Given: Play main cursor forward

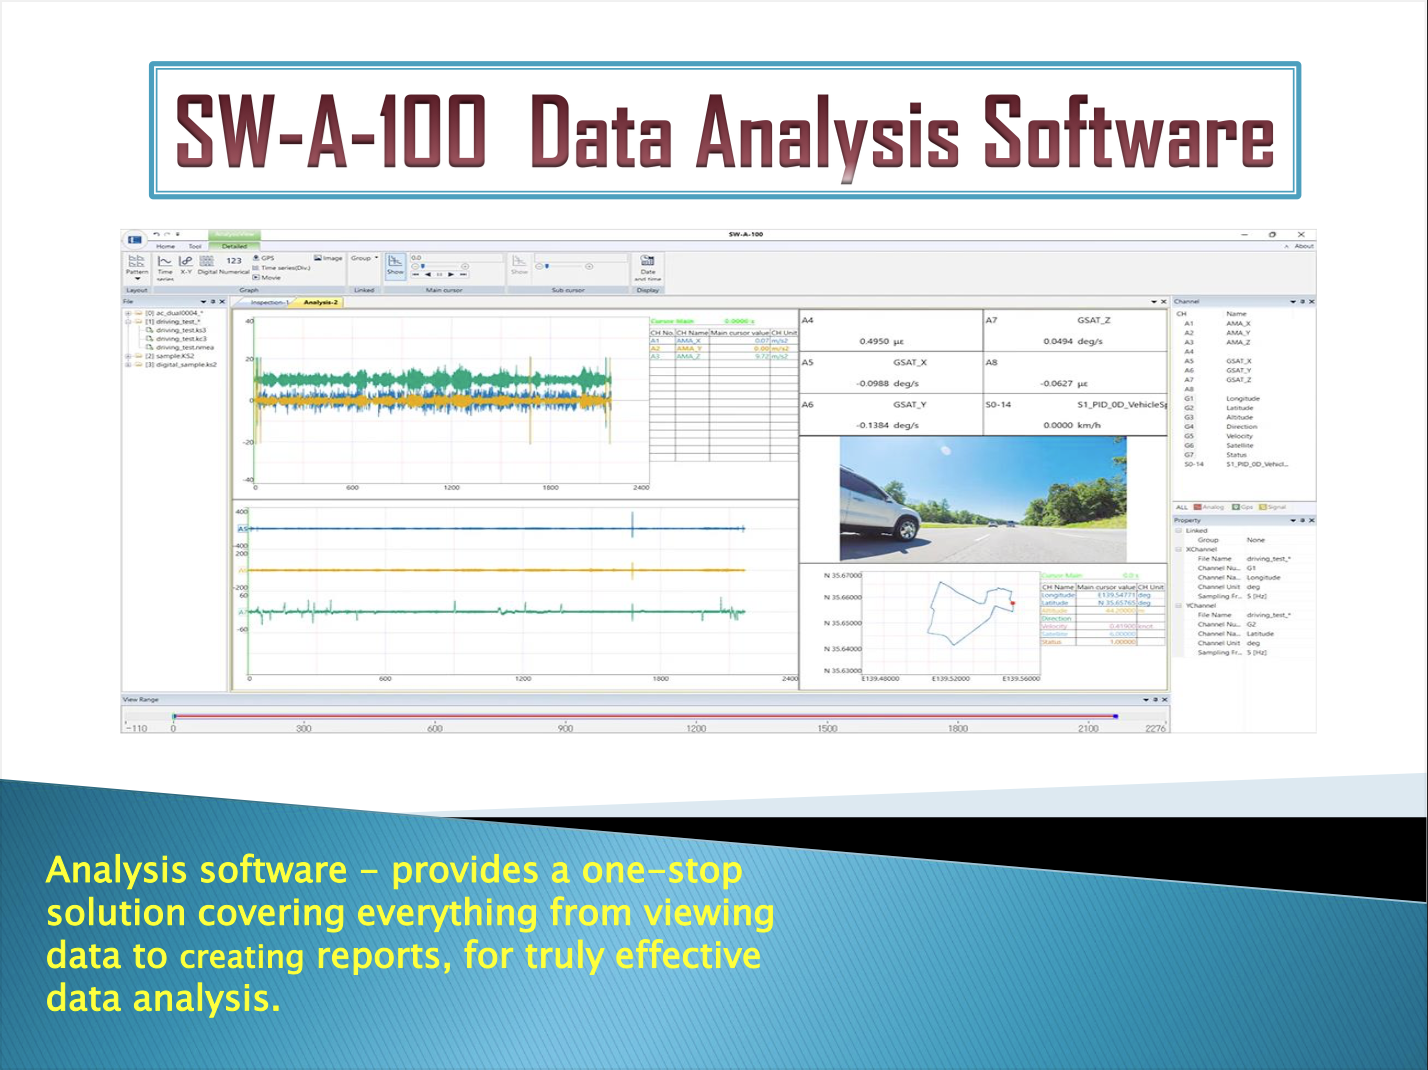Looking at the screenshot, I should point(451,274).
